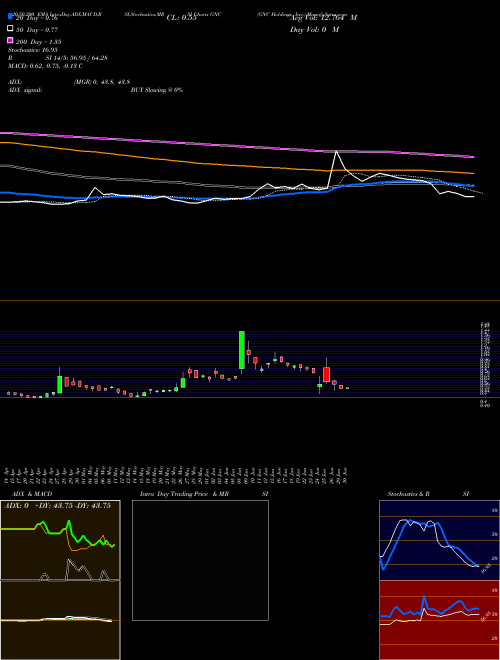Click the 'Intra Day Trading Price & MR' title
500x660 pixels.
tap(184, 494)
